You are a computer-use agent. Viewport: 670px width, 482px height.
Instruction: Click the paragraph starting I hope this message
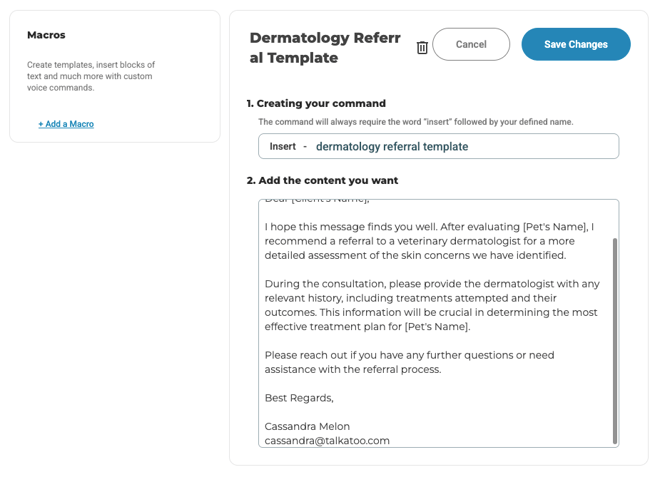(x=429, y=241)
